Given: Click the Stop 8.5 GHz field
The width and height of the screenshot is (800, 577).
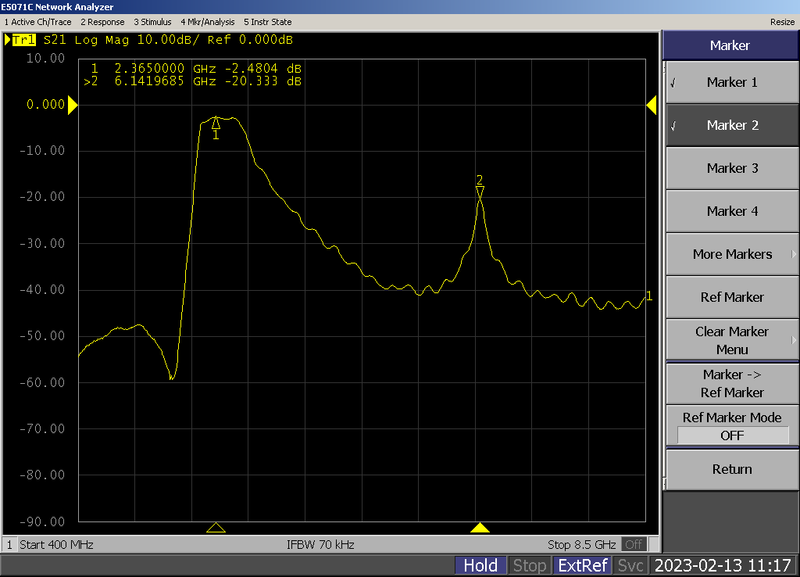Looking at the screenshot, I should click(x=580, y=545).
